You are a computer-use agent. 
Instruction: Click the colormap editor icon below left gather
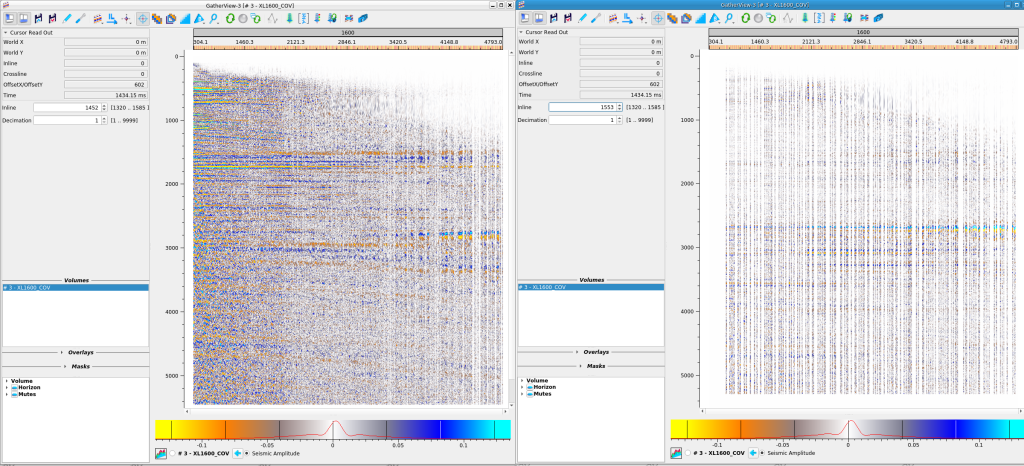[160, 452]
